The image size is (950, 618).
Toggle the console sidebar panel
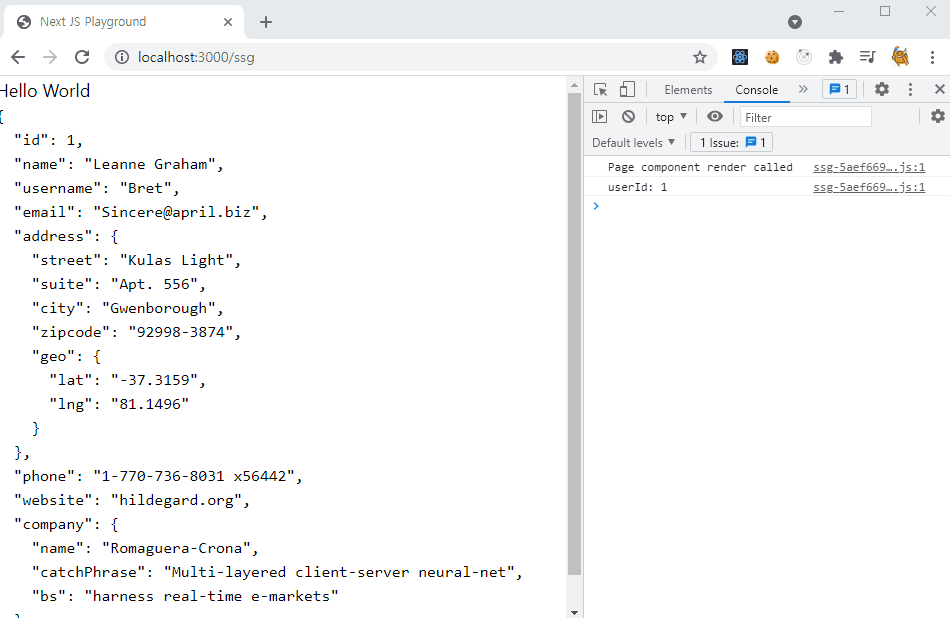600,116
